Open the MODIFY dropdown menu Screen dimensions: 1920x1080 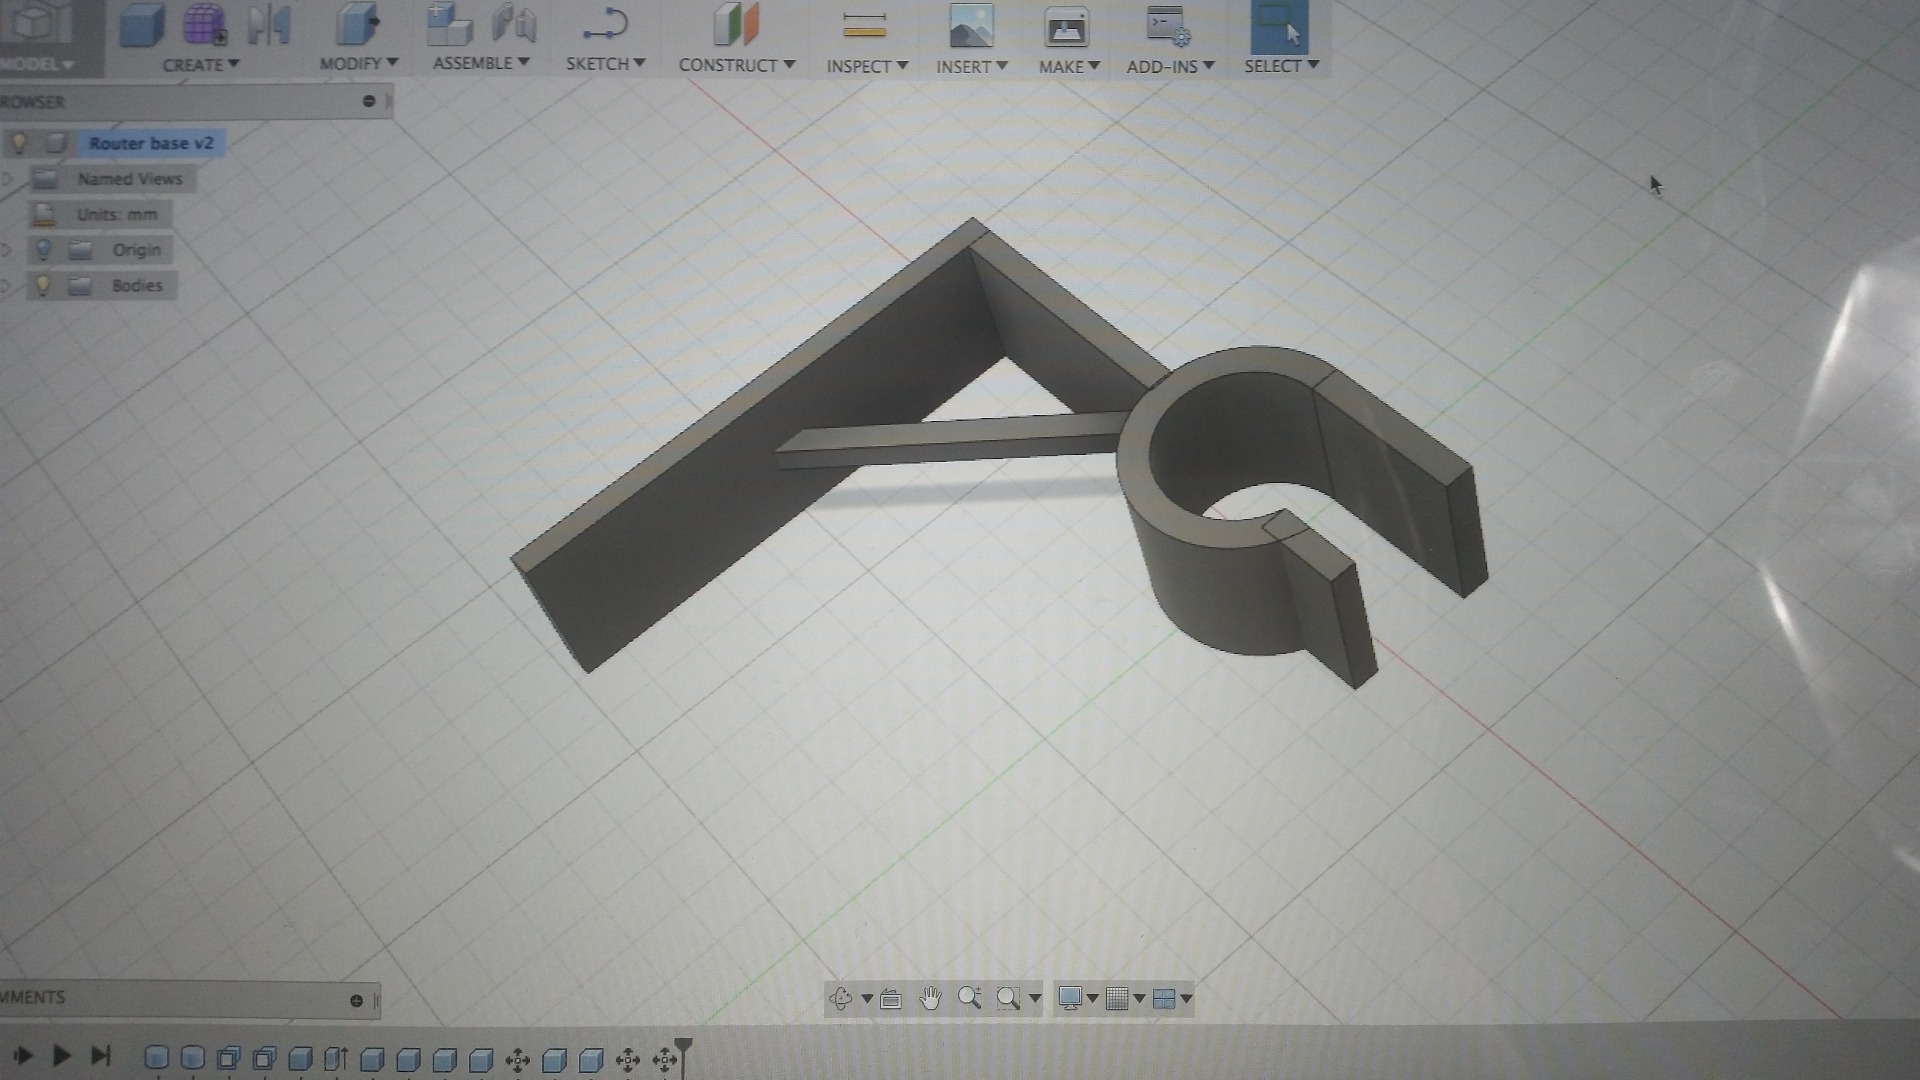click(358, 63)
